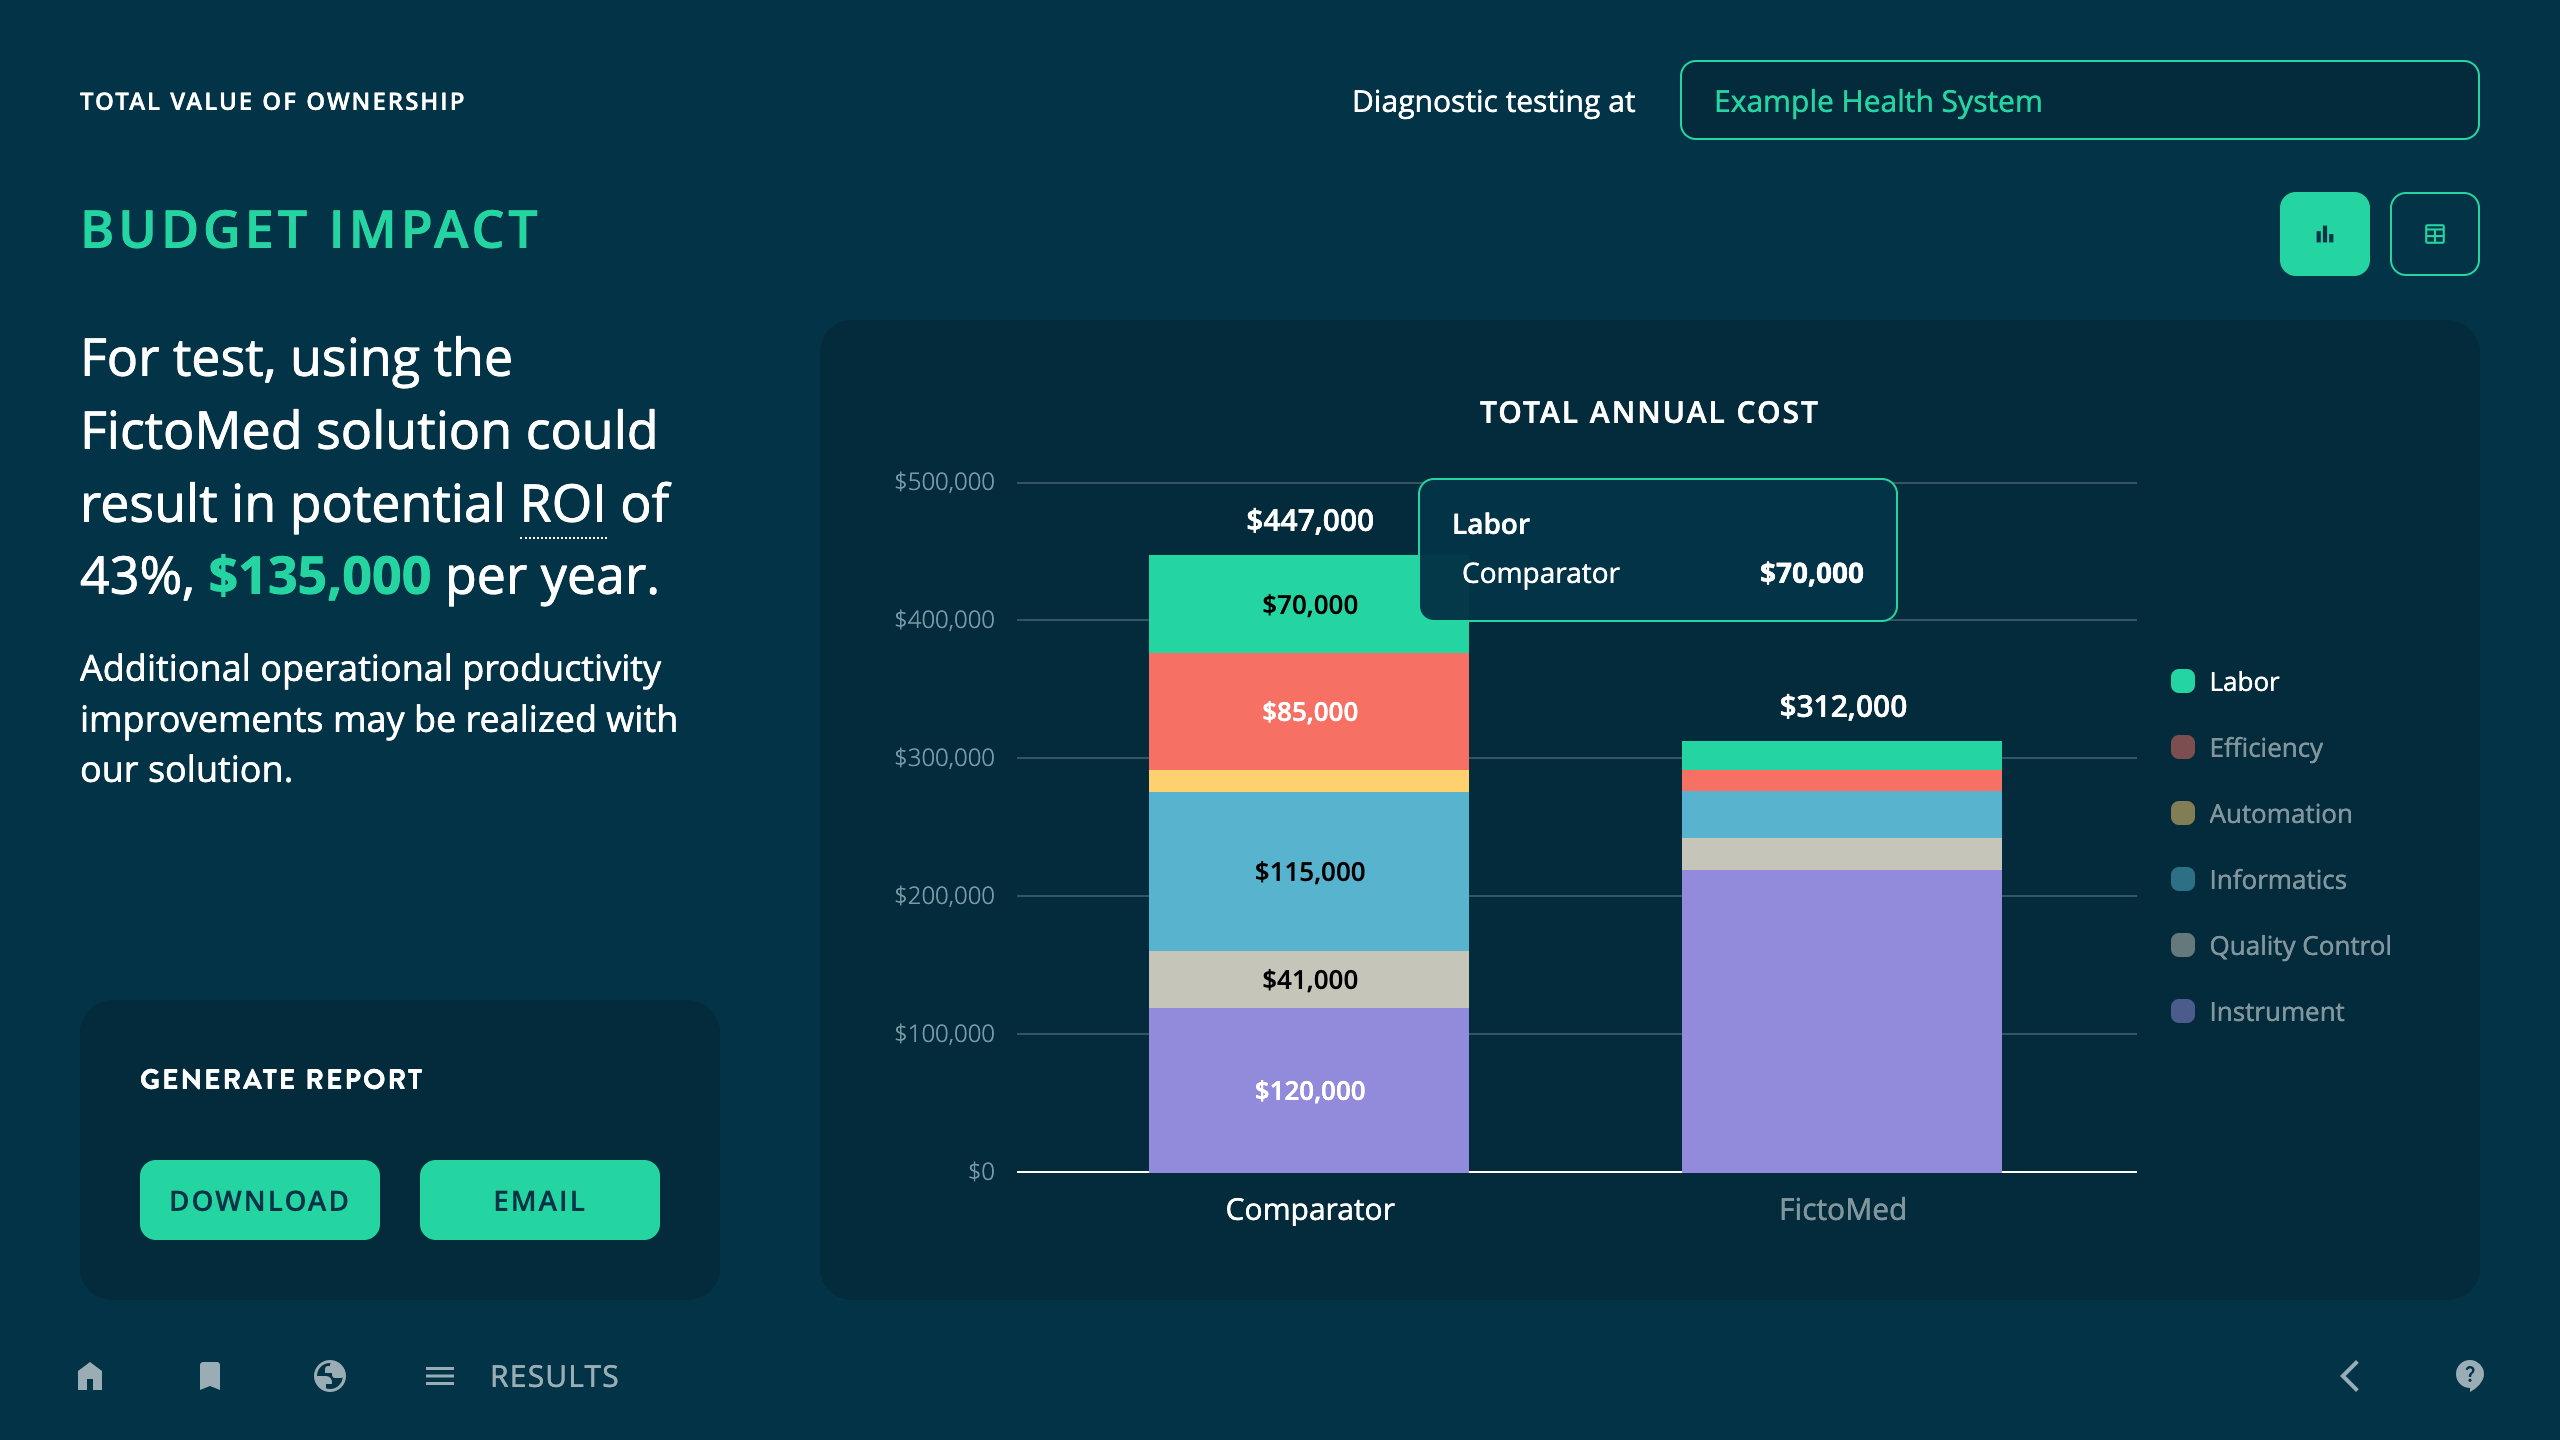Open the Example Health System selector
The image size is (2560, 1440).
(x=2080, y=100)
